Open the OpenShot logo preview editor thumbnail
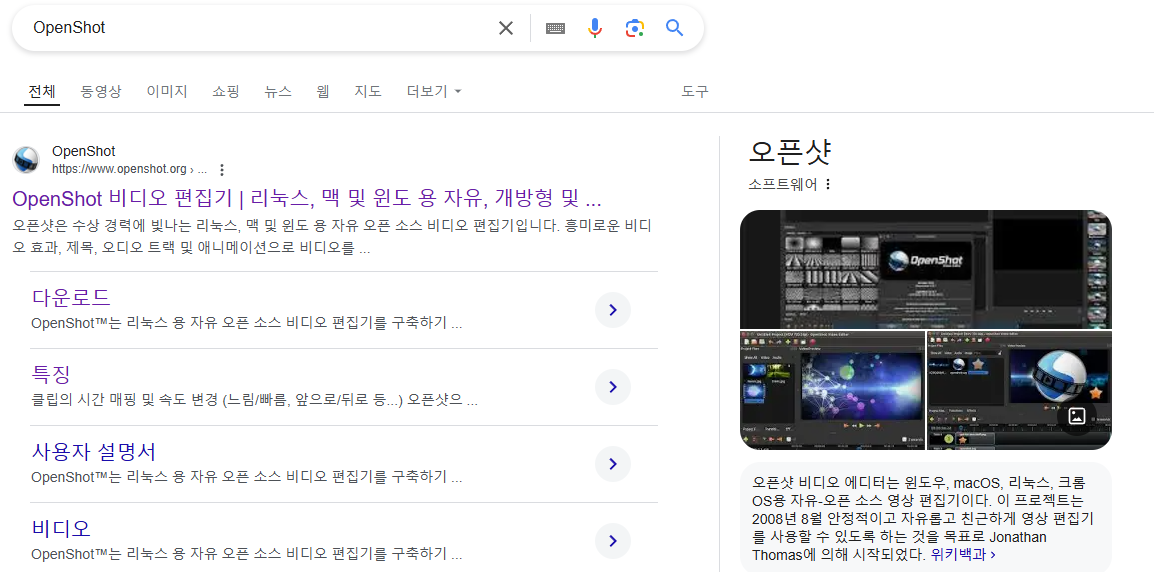Image resolution: width=1154 pixels, height=572 pixels. pos(1019,390)
